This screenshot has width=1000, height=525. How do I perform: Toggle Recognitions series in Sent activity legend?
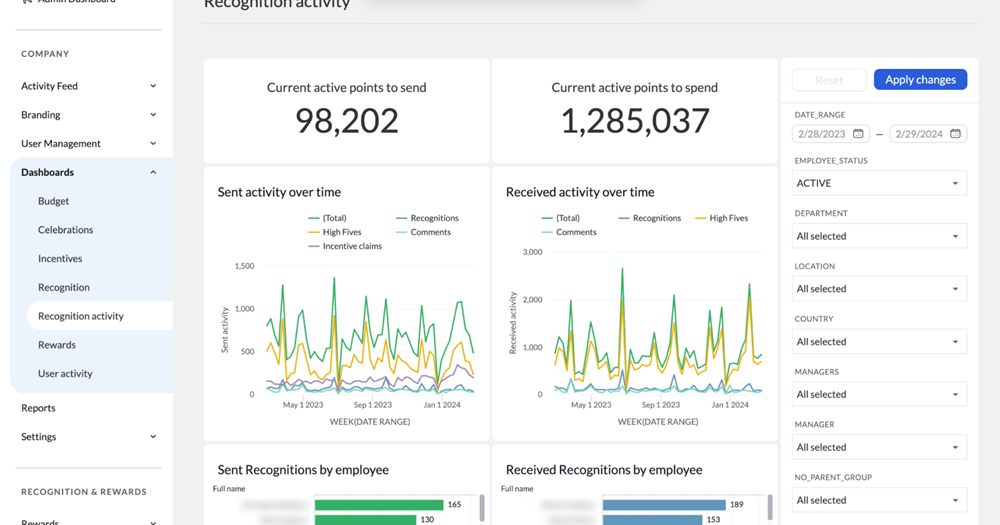tap(427, 218)
